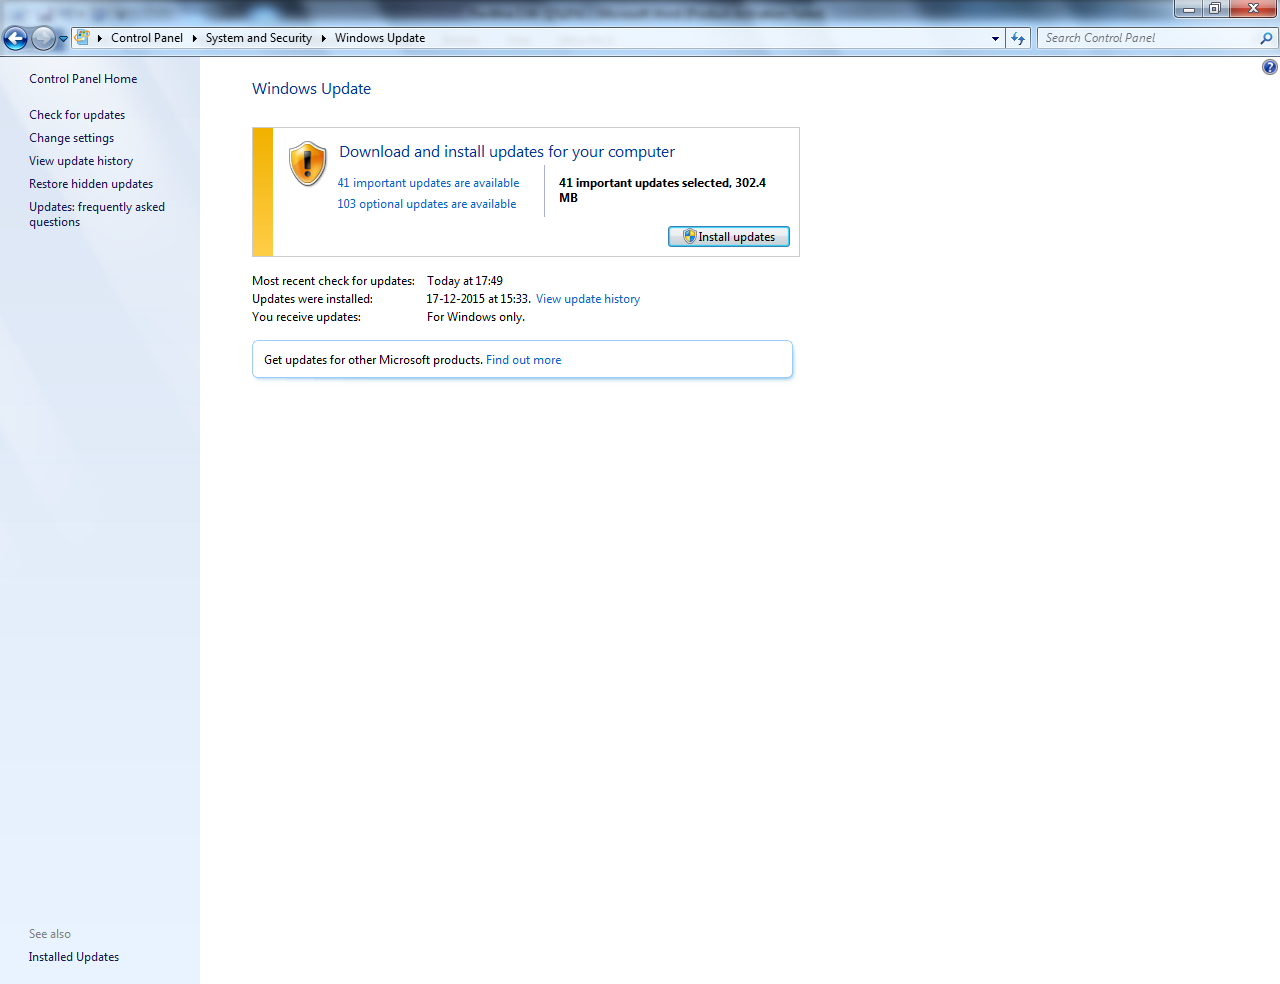Focus the Search Control Panel field
1280x984 pixels.
pyautogui.click(x=1147, y=38)
